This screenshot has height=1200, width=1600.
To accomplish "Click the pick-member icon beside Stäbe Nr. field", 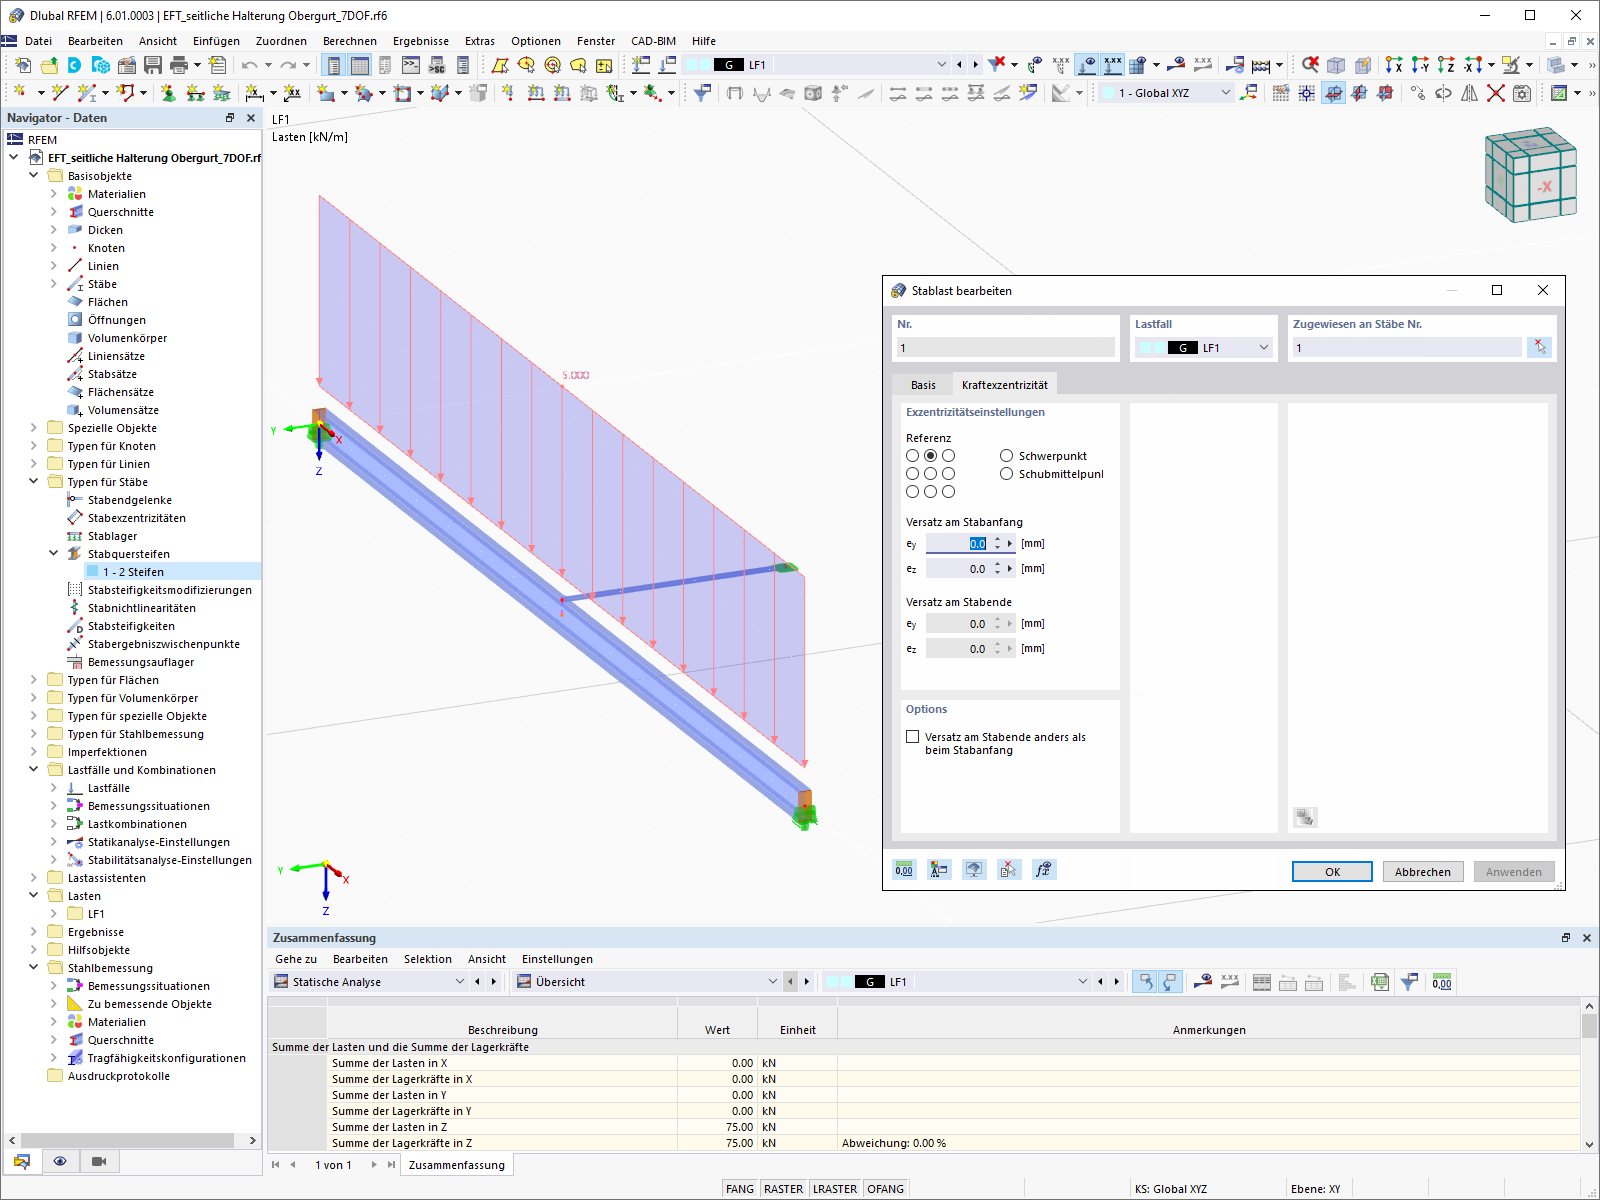I will (1540, 347).
